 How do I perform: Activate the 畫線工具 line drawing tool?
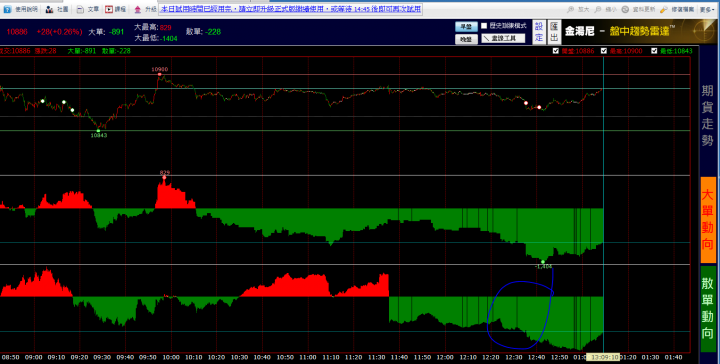(503, 39)
